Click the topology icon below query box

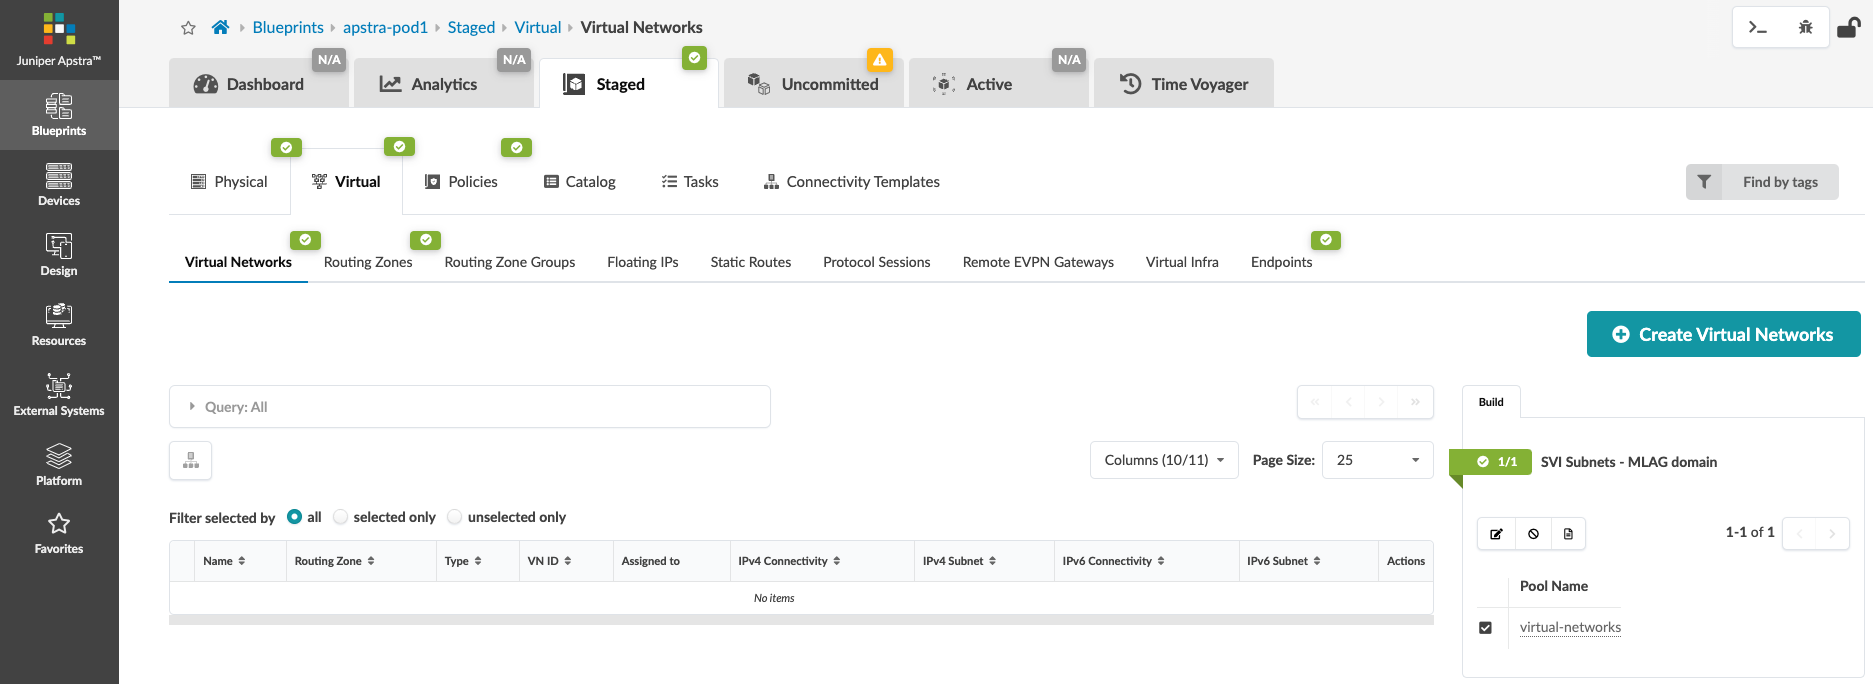pos(191,461)
